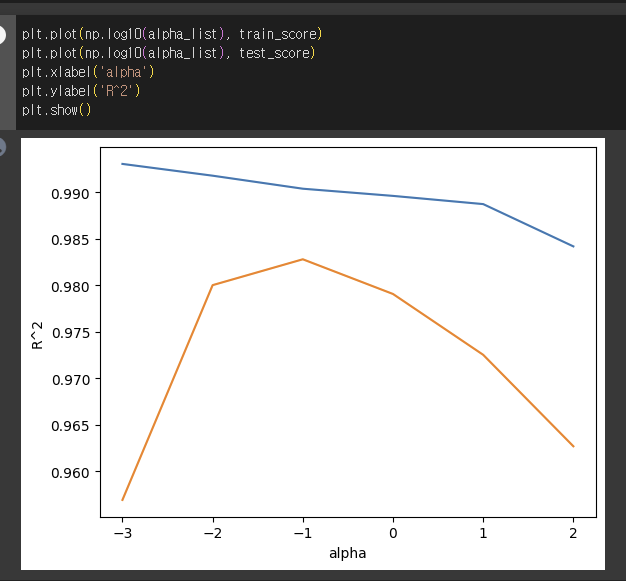Image resolution: width=626 pixels, height=581 pixels.
Task: Click the −1 x-axis tick label
Action: pyautogui.click(x=303, y=533)
